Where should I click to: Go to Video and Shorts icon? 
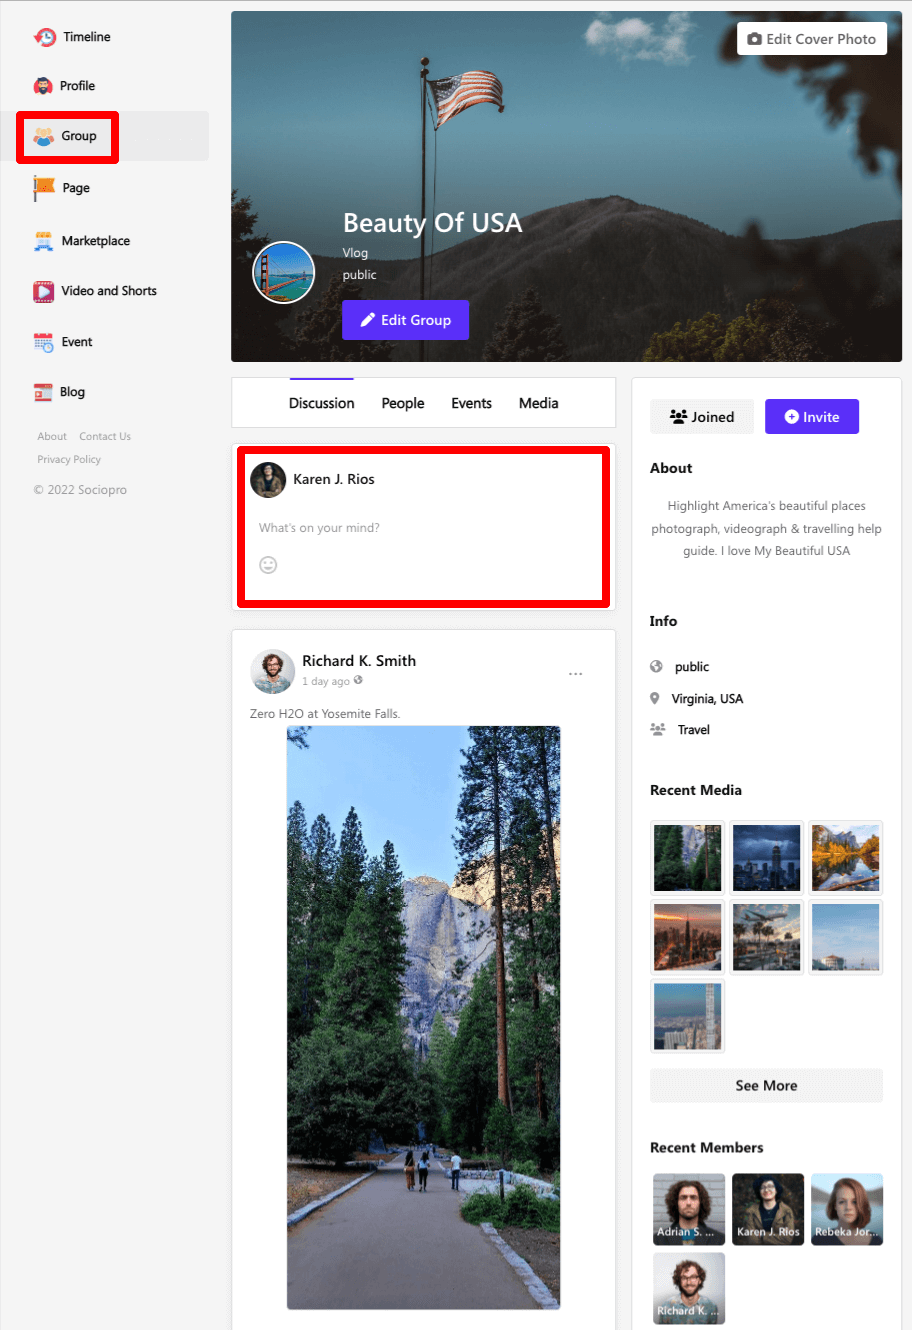pyautogui.click(x=44, y=291)
